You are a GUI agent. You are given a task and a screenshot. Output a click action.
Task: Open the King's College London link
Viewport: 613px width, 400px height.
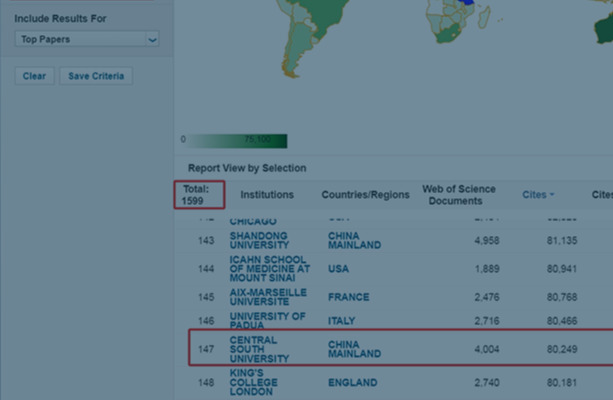coord(253,382)
